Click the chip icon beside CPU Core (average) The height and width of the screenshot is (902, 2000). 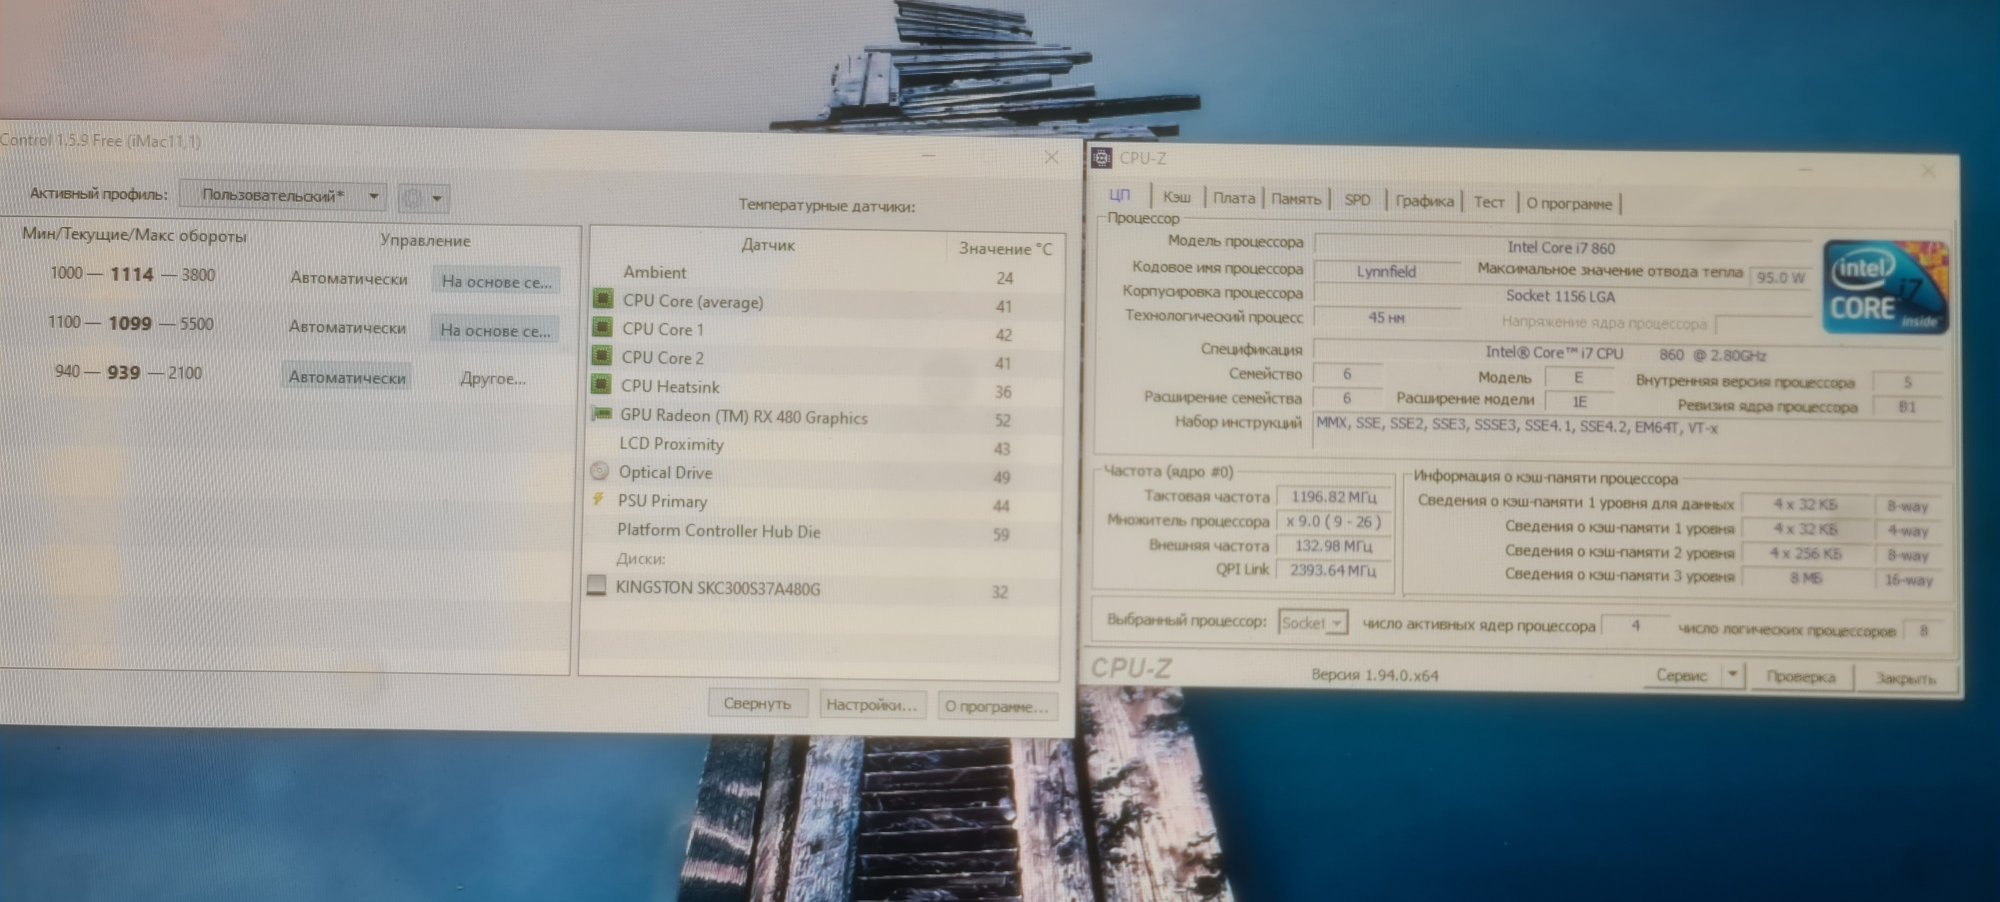tap(603, 299)
